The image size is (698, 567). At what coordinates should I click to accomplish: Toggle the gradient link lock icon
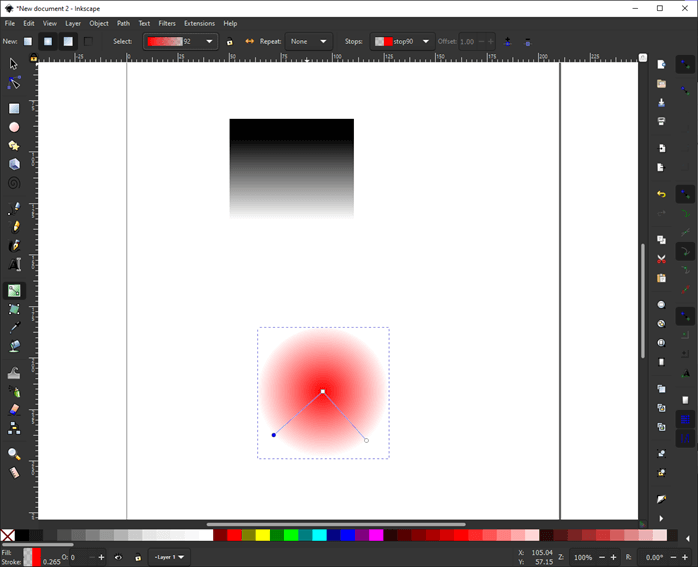tap(229, 42)
